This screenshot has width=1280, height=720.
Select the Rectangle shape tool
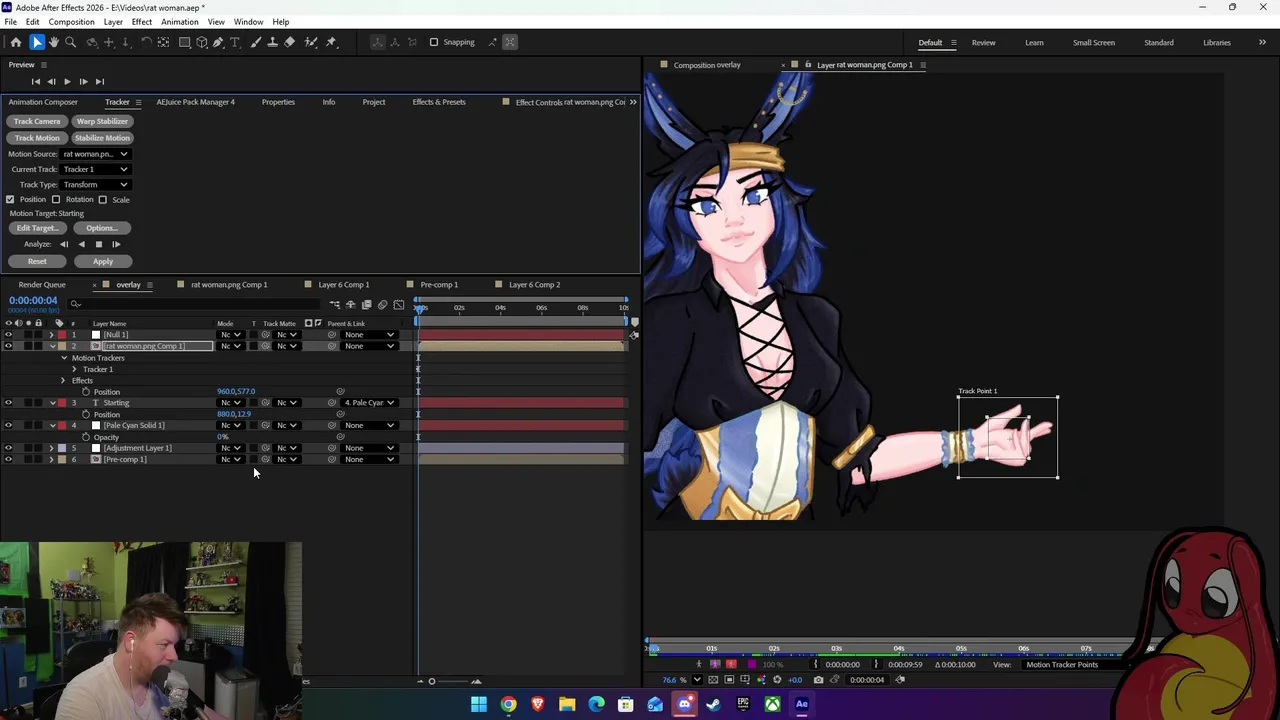[185, 42]
